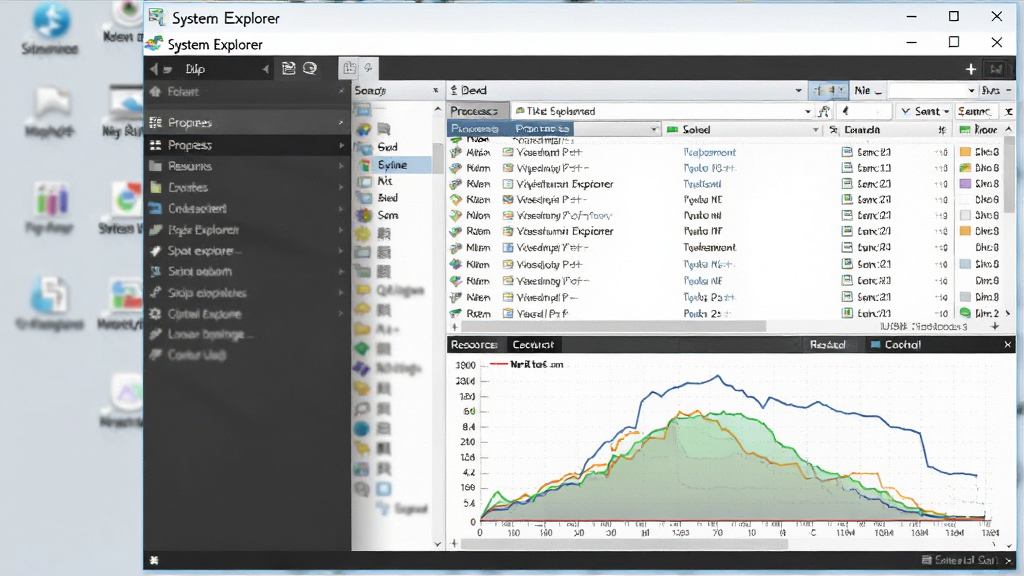
Task: Click the plus icon at the dark toolbar's right end
Action: point(970,69)
